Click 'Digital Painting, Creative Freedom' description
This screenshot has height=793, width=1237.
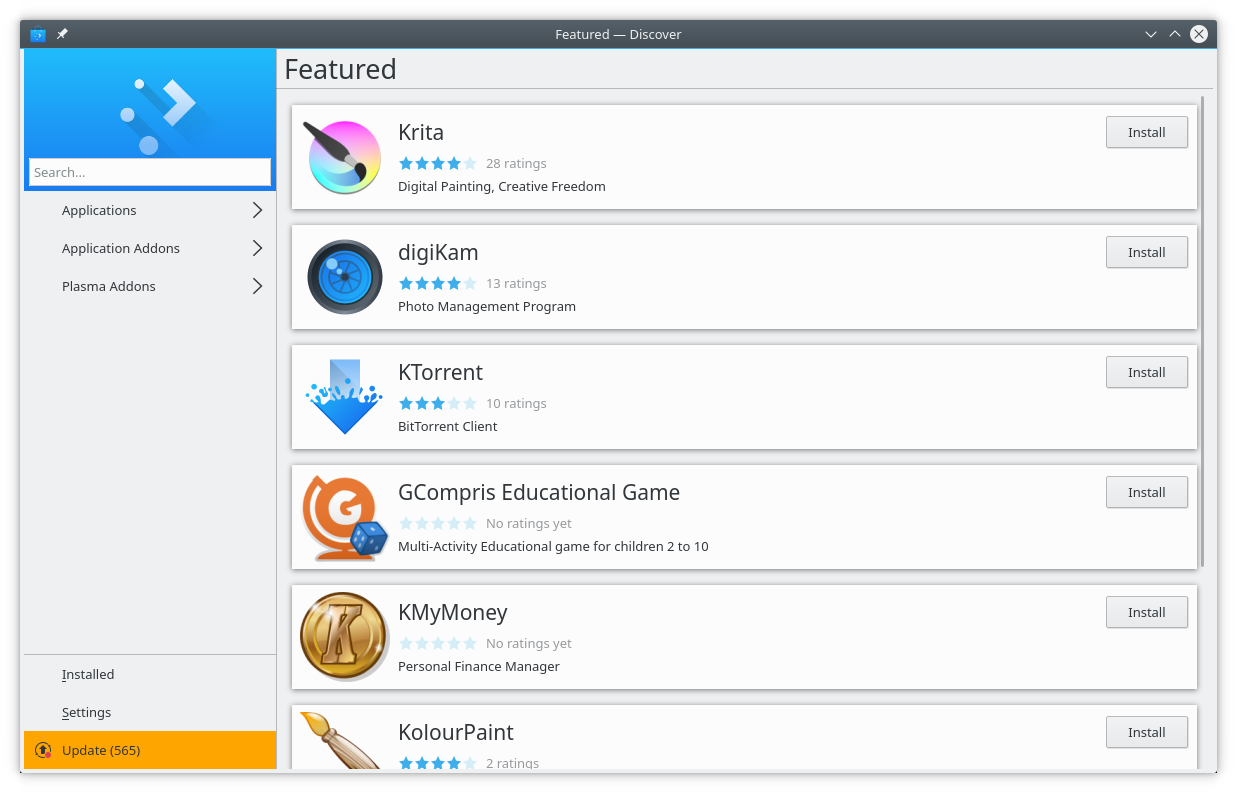click(x=502, y=186)
